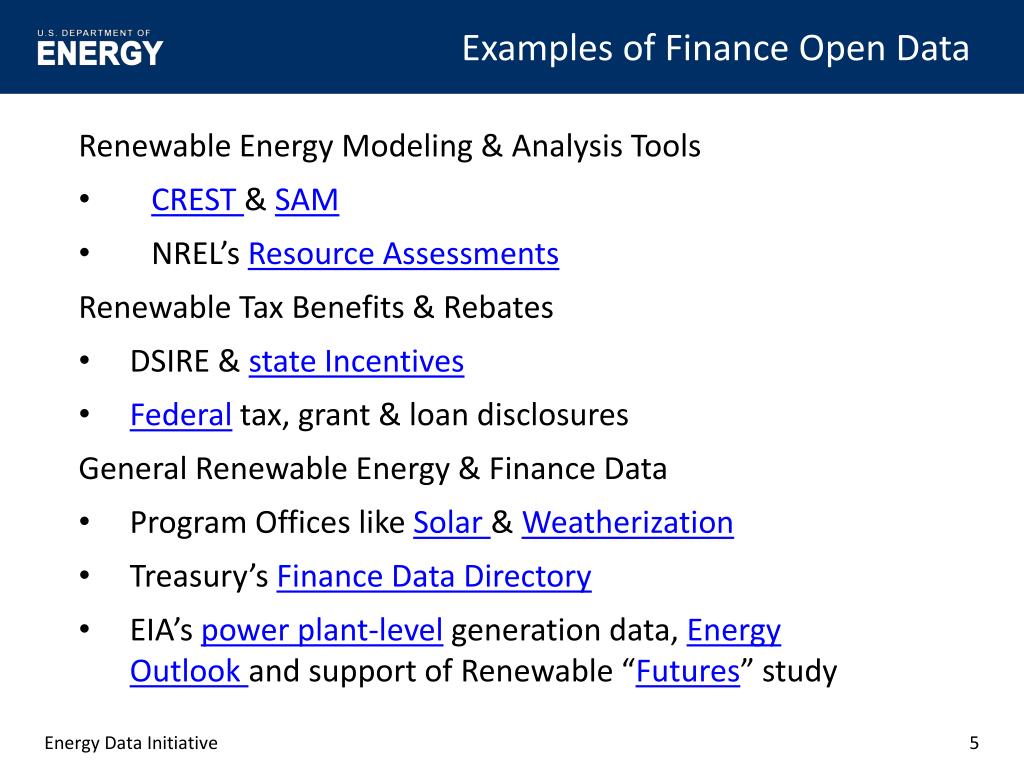This screenshot has width=1024, height=768.
Task: Open the Futures study link
Action: [688, 671]
